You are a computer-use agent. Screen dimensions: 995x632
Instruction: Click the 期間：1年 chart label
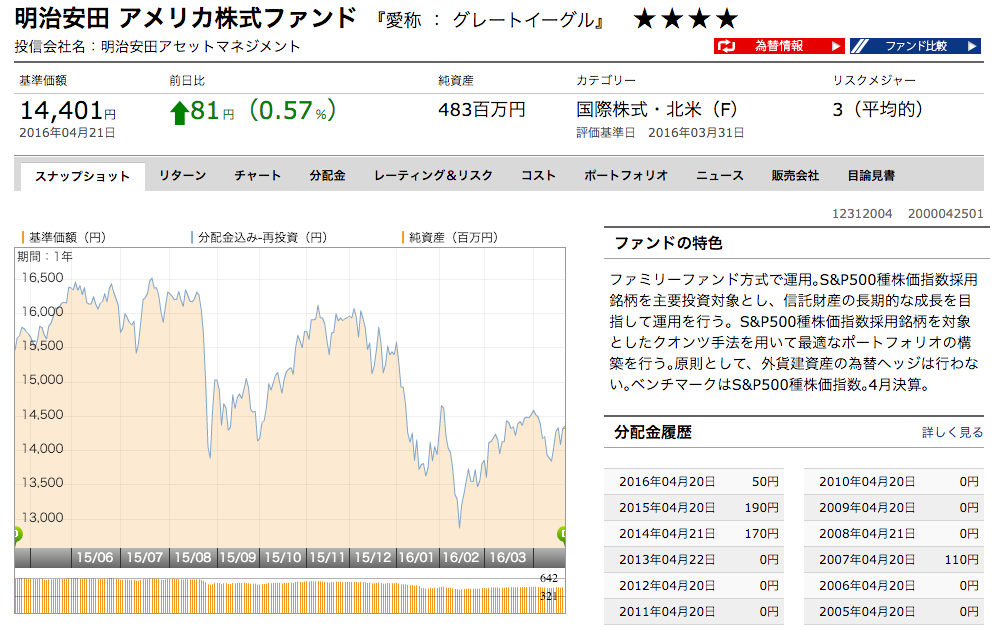point(45,256)
